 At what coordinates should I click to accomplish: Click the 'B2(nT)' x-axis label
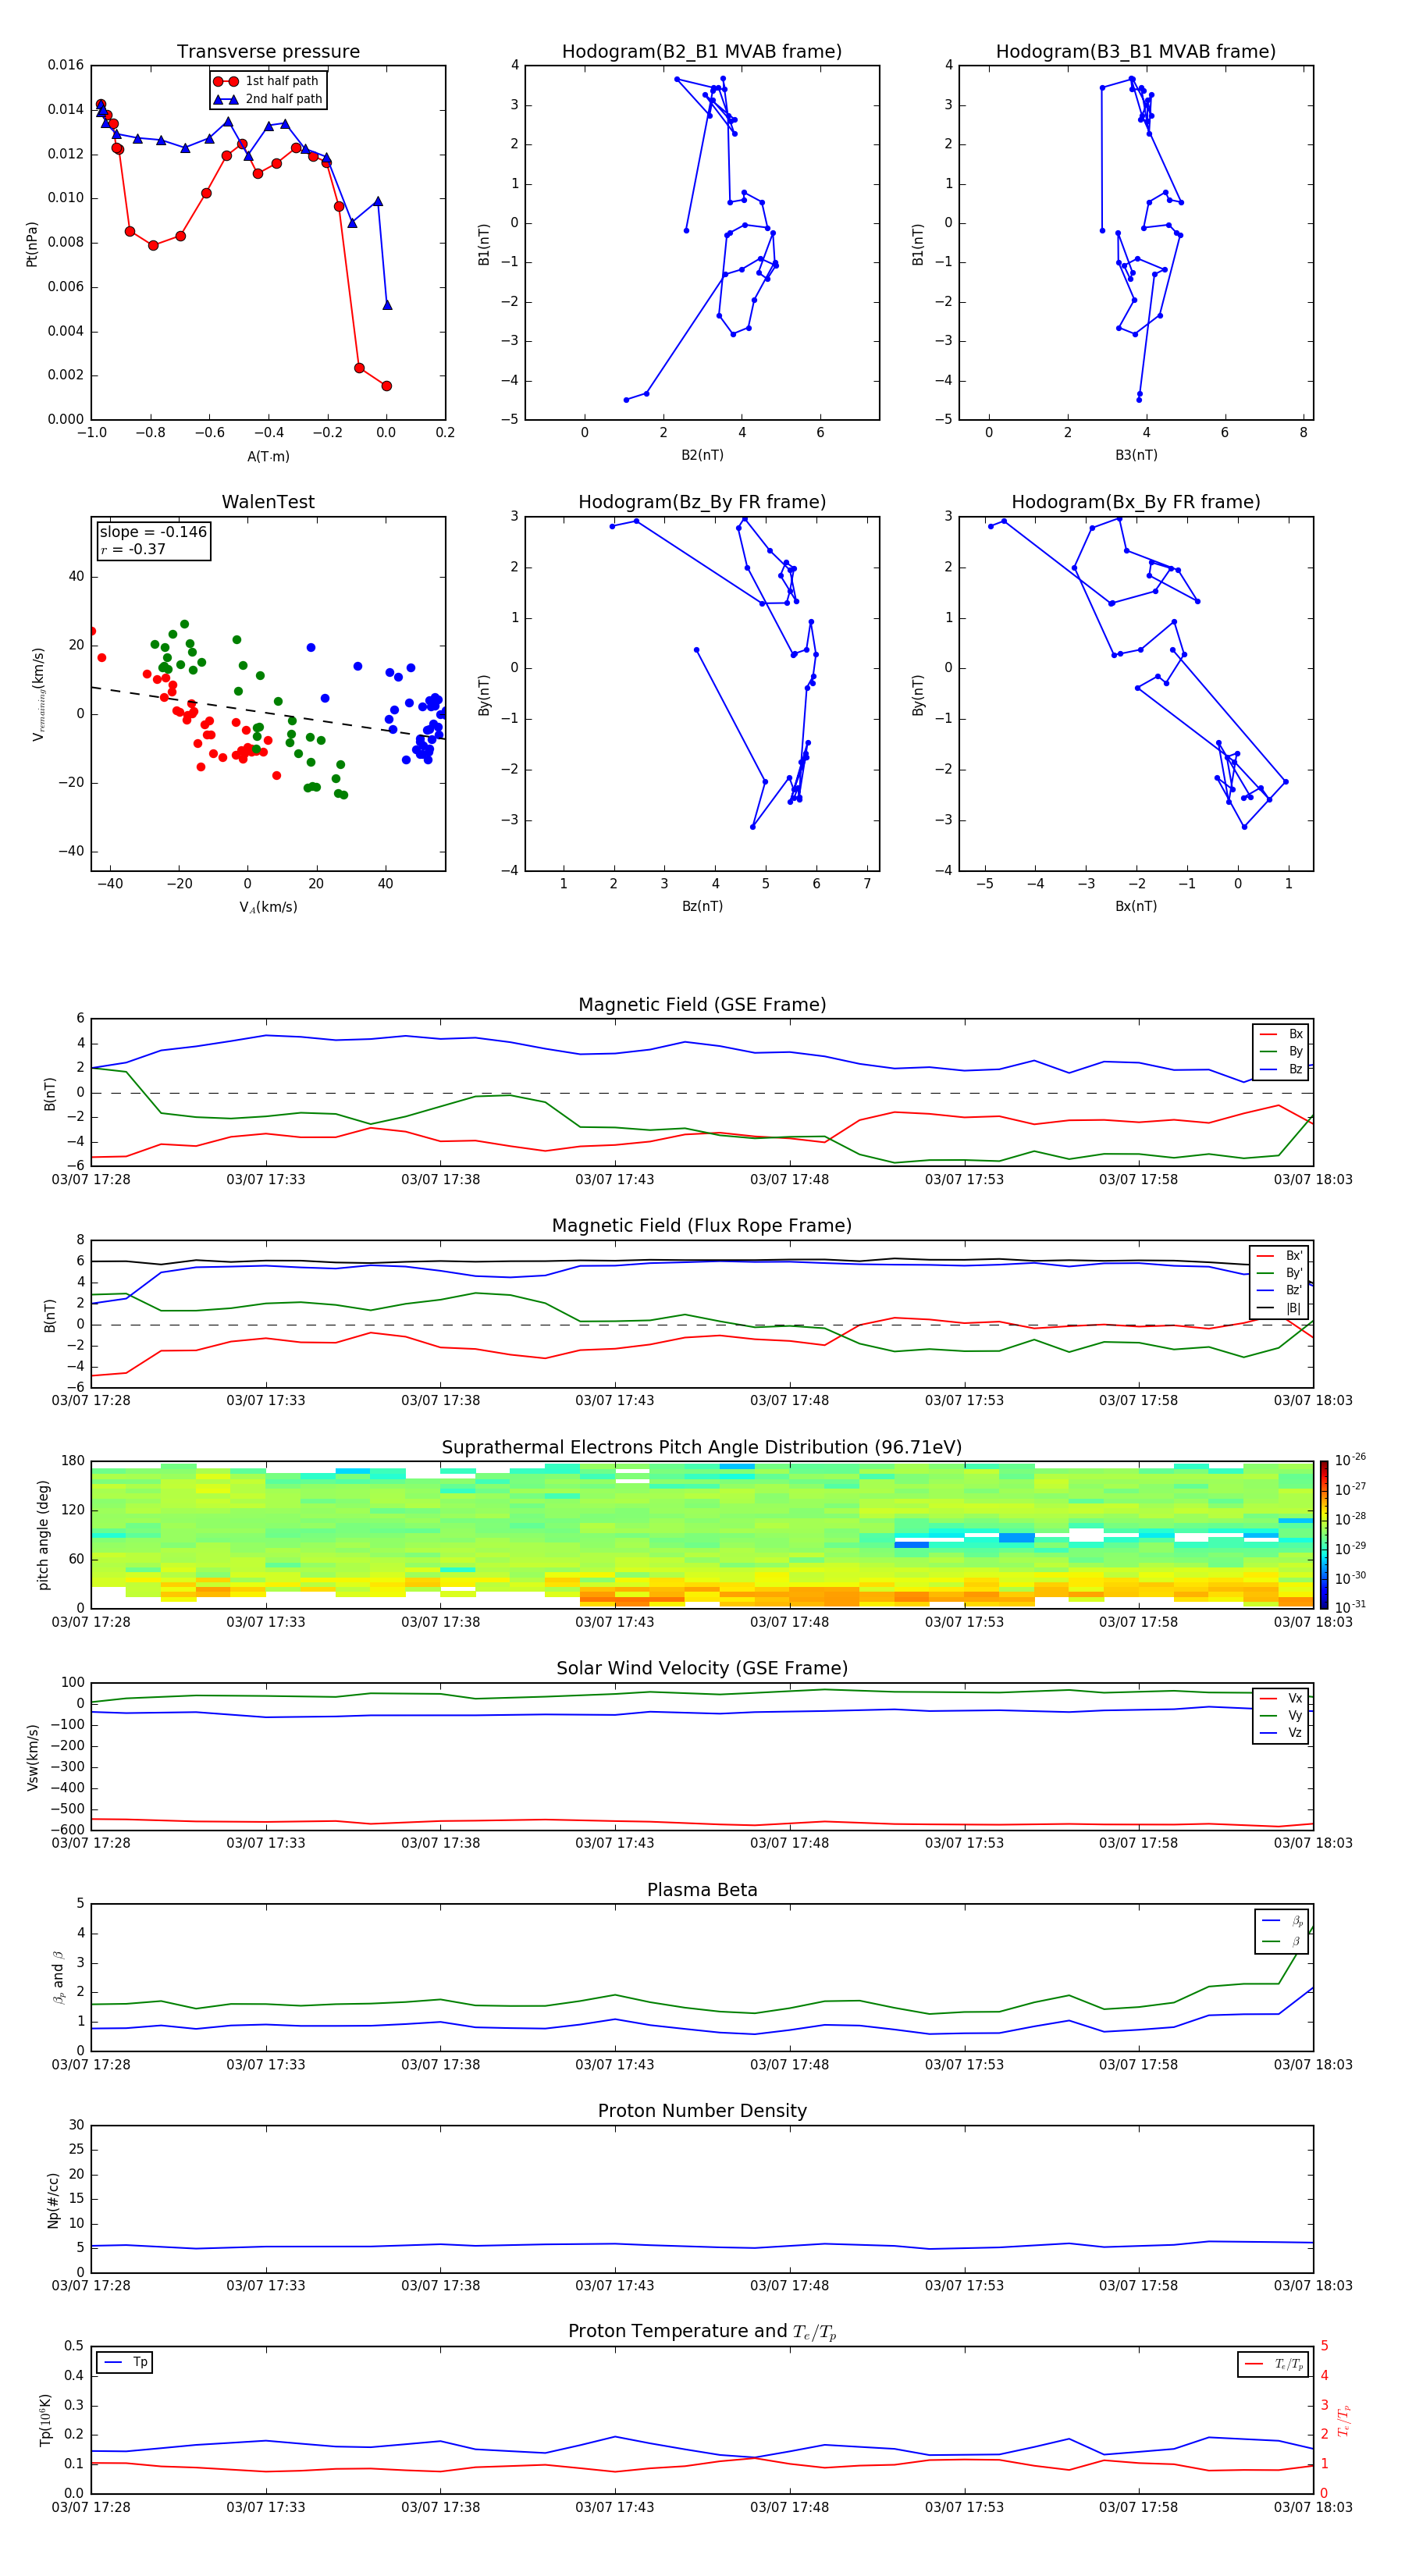tap(702, 455)
